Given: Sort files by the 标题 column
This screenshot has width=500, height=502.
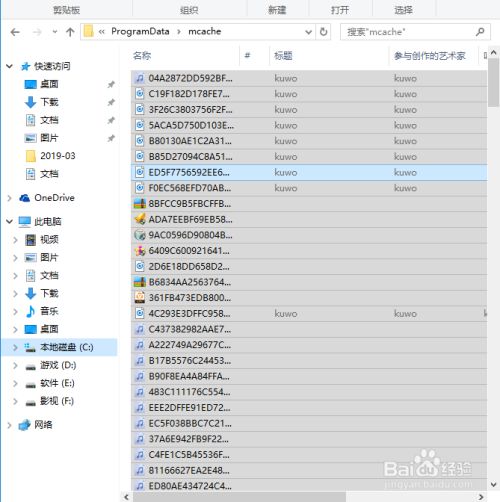Looking at the screenshot, I should coord(283,56).
